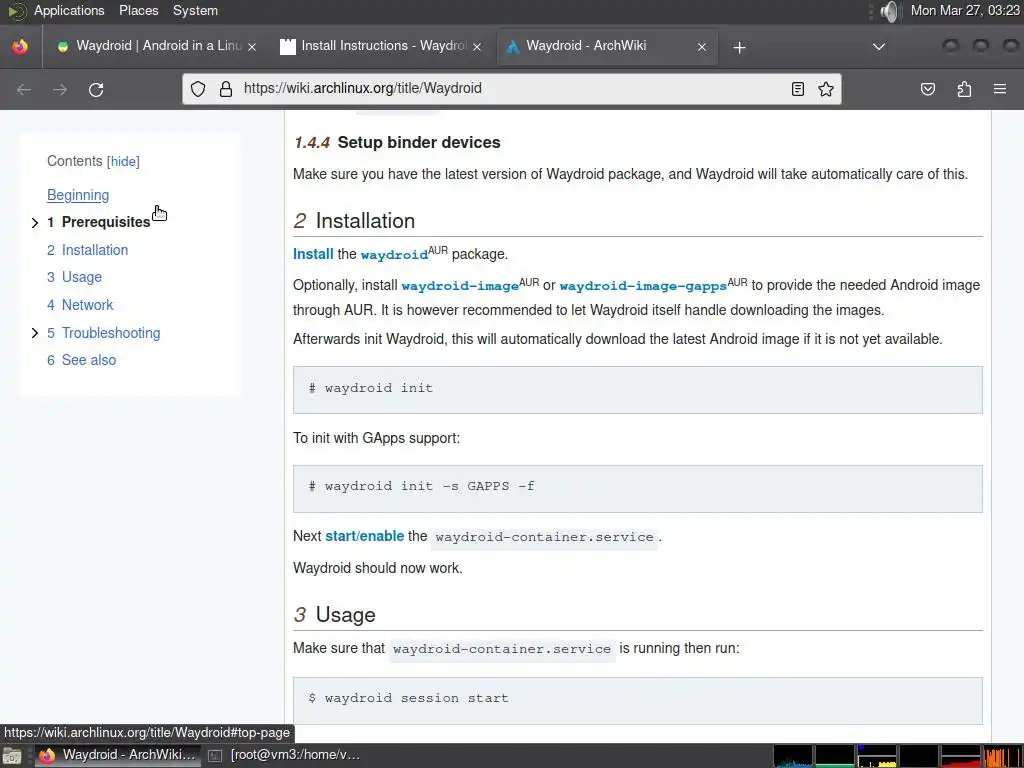Click the 'waydroid session start' code block
Image resolution: width=1024 pixels, height=768 pixels.
[637, 701]
